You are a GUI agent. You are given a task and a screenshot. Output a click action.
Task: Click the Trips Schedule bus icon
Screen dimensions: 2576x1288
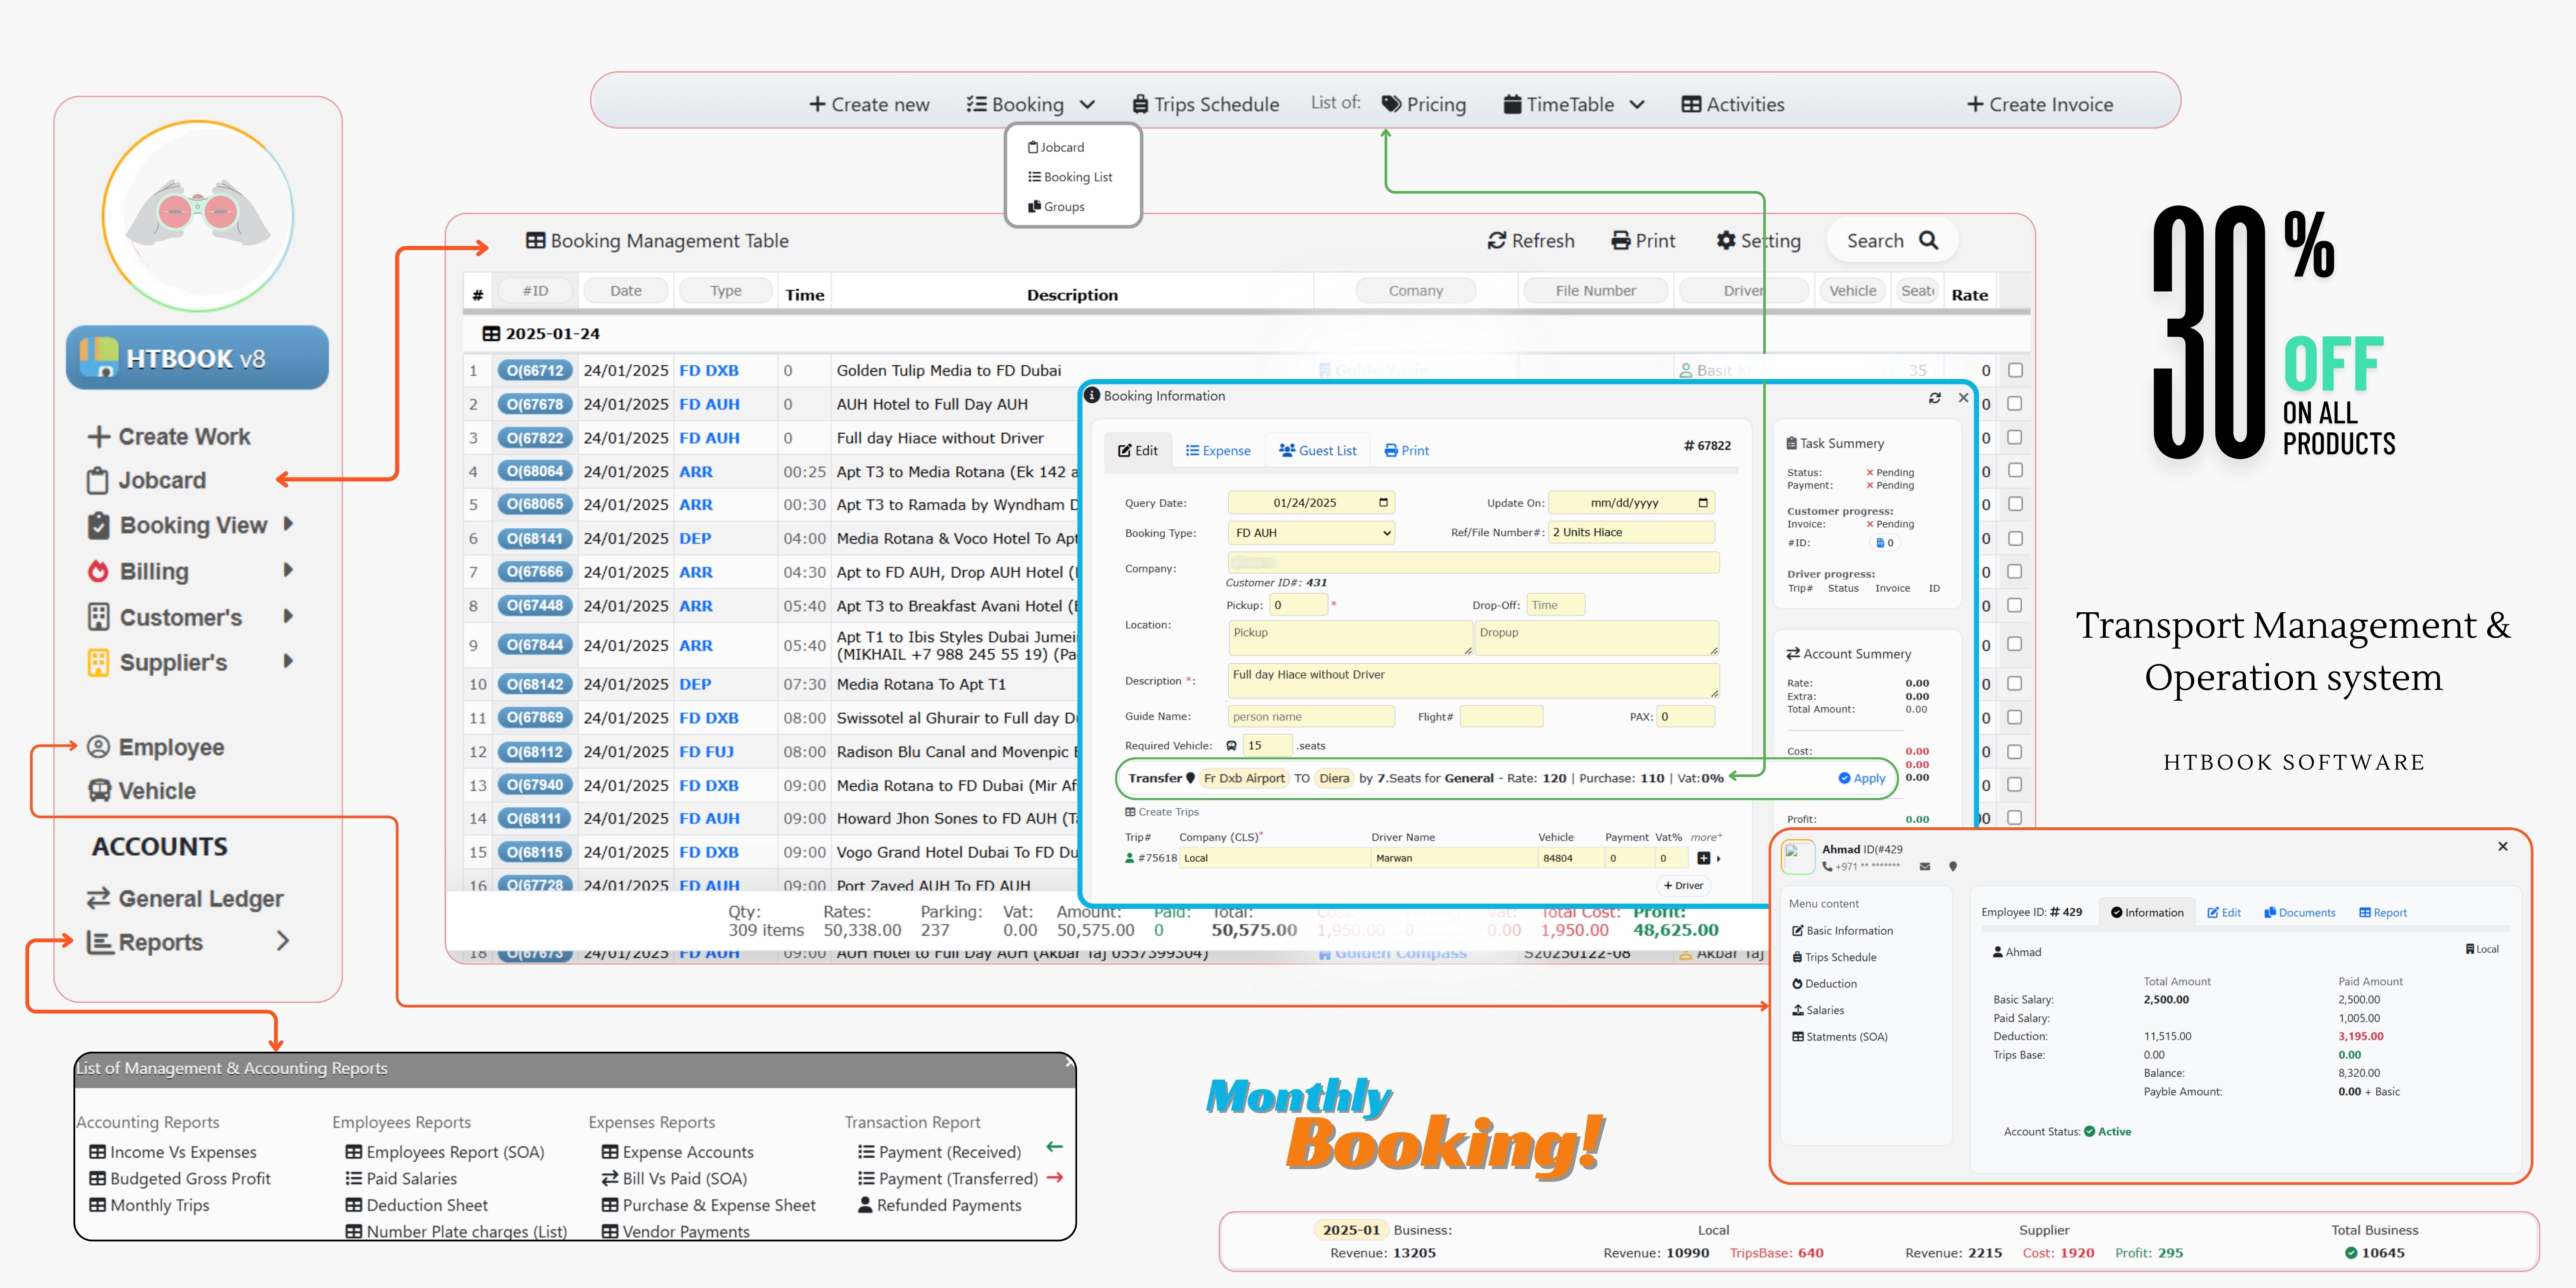click(1140, 104)
